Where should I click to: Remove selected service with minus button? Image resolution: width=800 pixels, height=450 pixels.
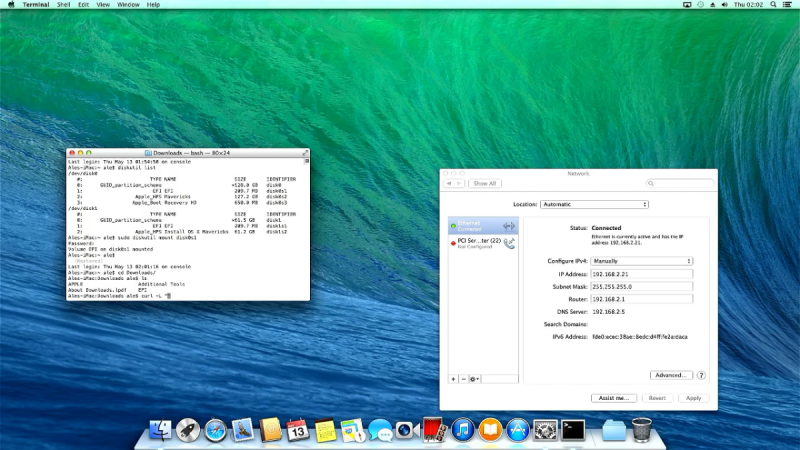point(463,379)
